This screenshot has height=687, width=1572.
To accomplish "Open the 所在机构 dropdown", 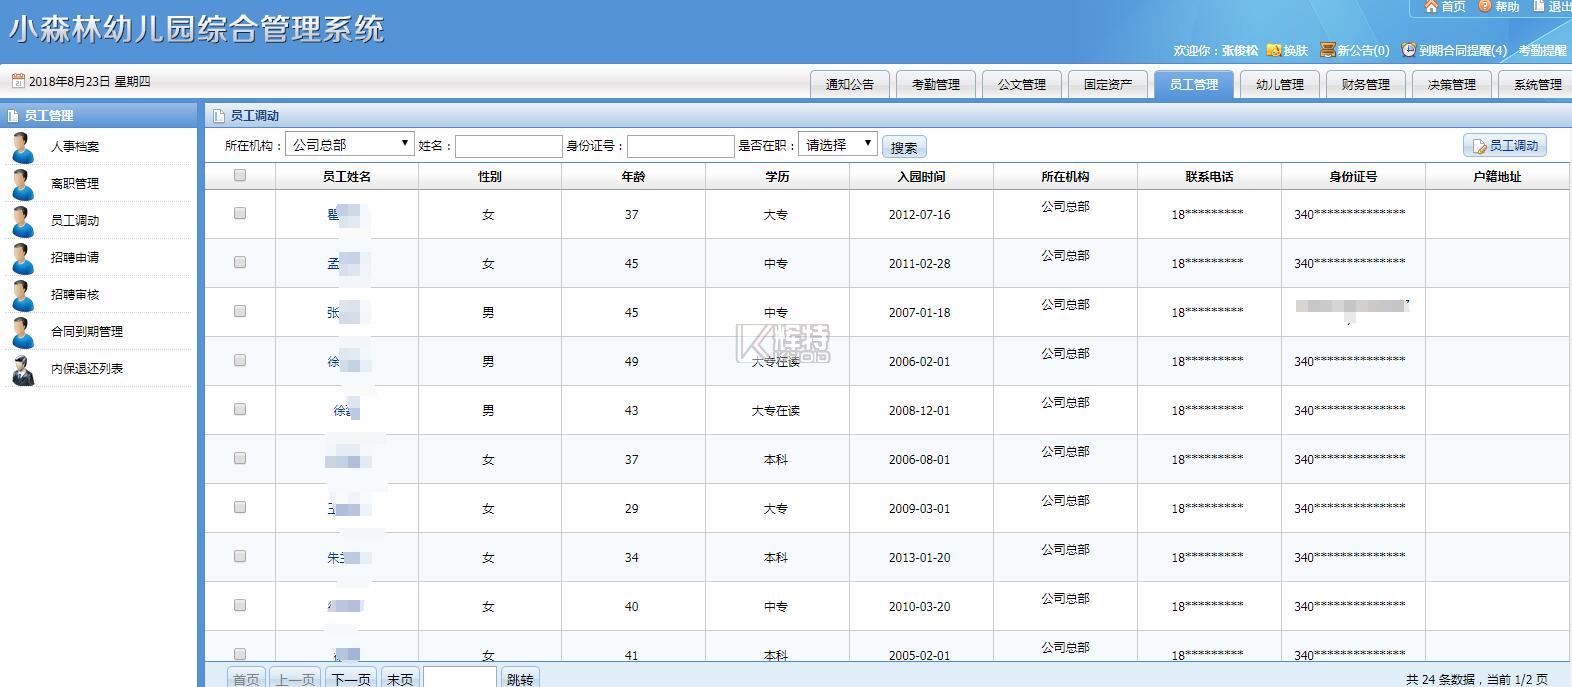I will click(349, 145).
